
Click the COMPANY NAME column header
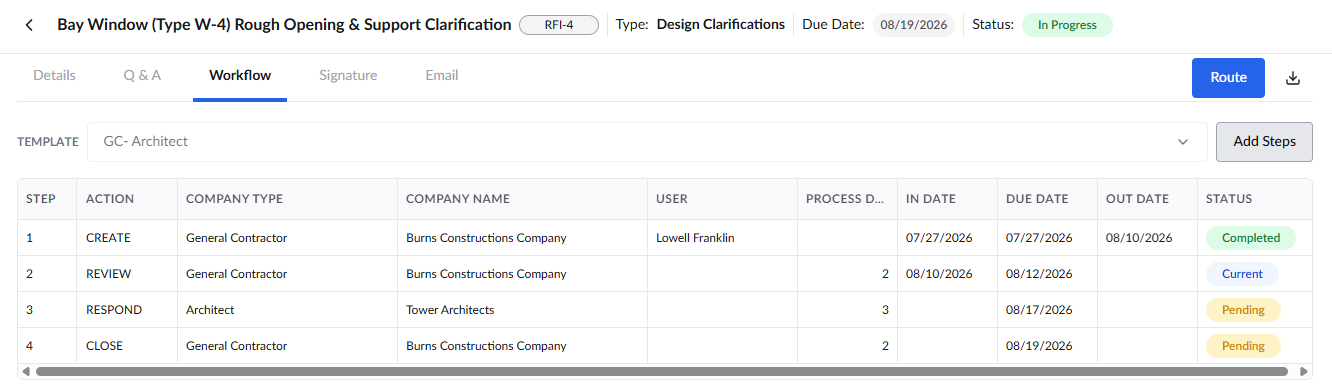522,199
